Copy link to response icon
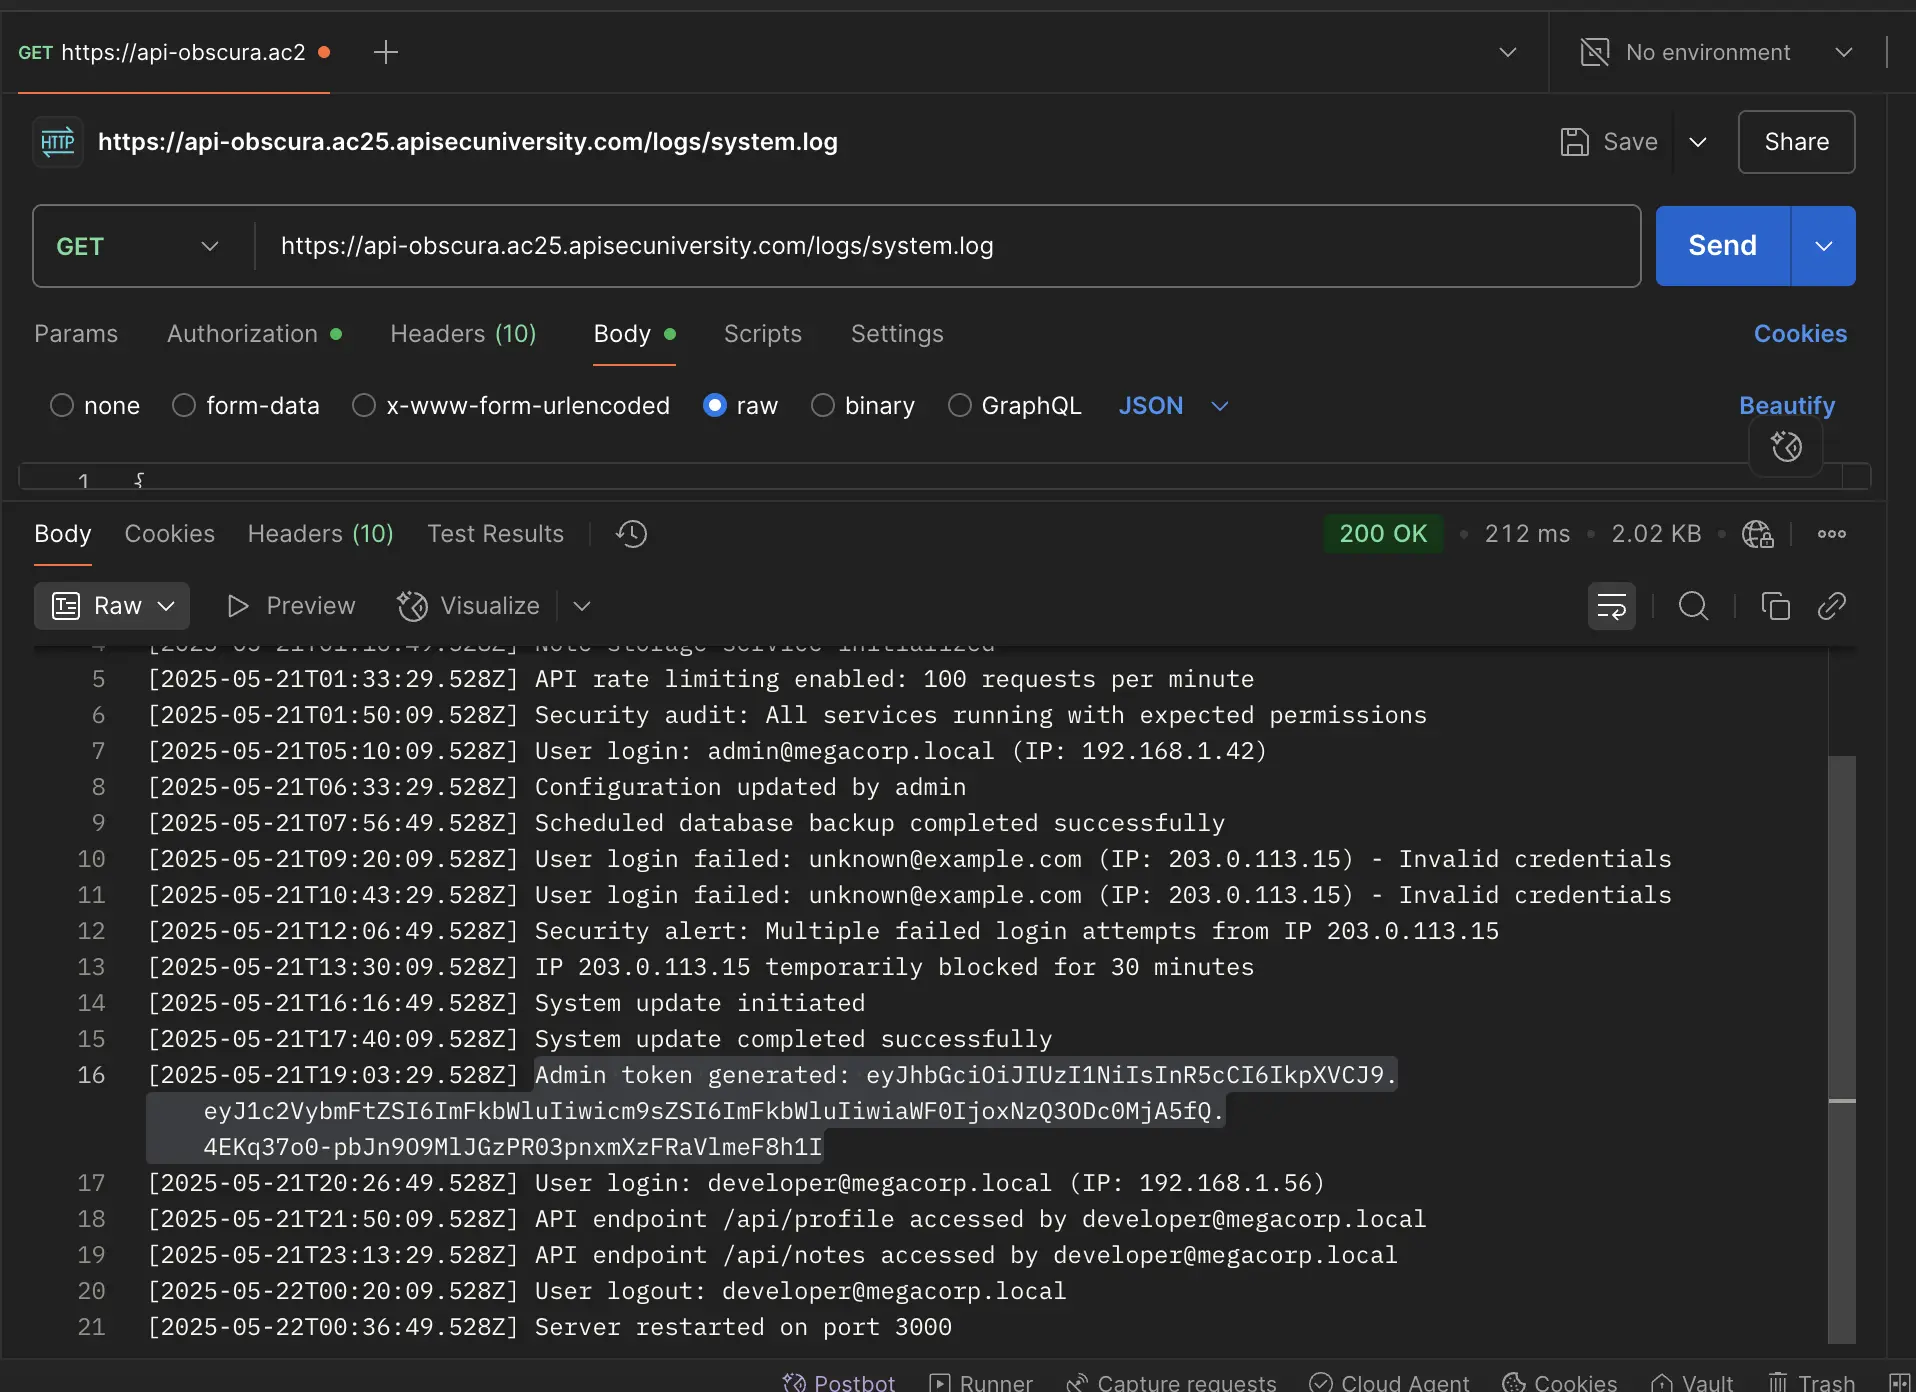 (x=1831, y=606)
